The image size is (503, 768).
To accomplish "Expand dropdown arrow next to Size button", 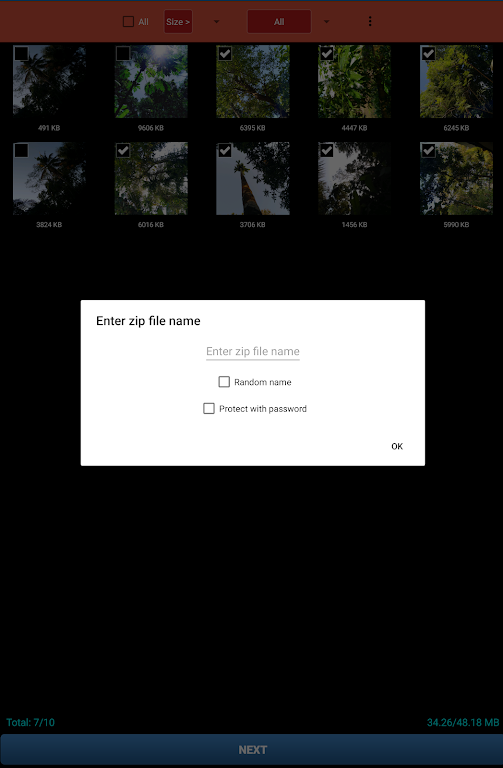I will coord(216,22).
